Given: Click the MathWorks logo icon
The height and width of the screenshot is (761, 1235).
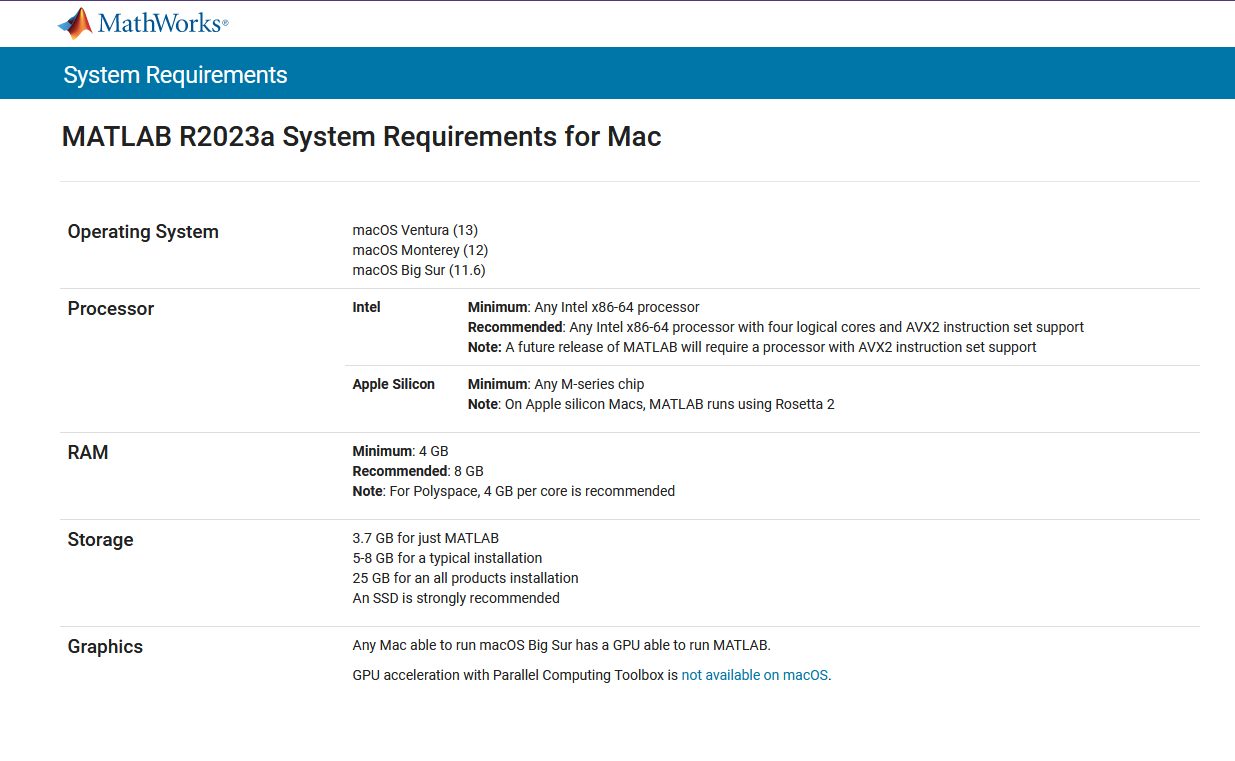Looking at the screenshot, I should [x=74, y=23].
